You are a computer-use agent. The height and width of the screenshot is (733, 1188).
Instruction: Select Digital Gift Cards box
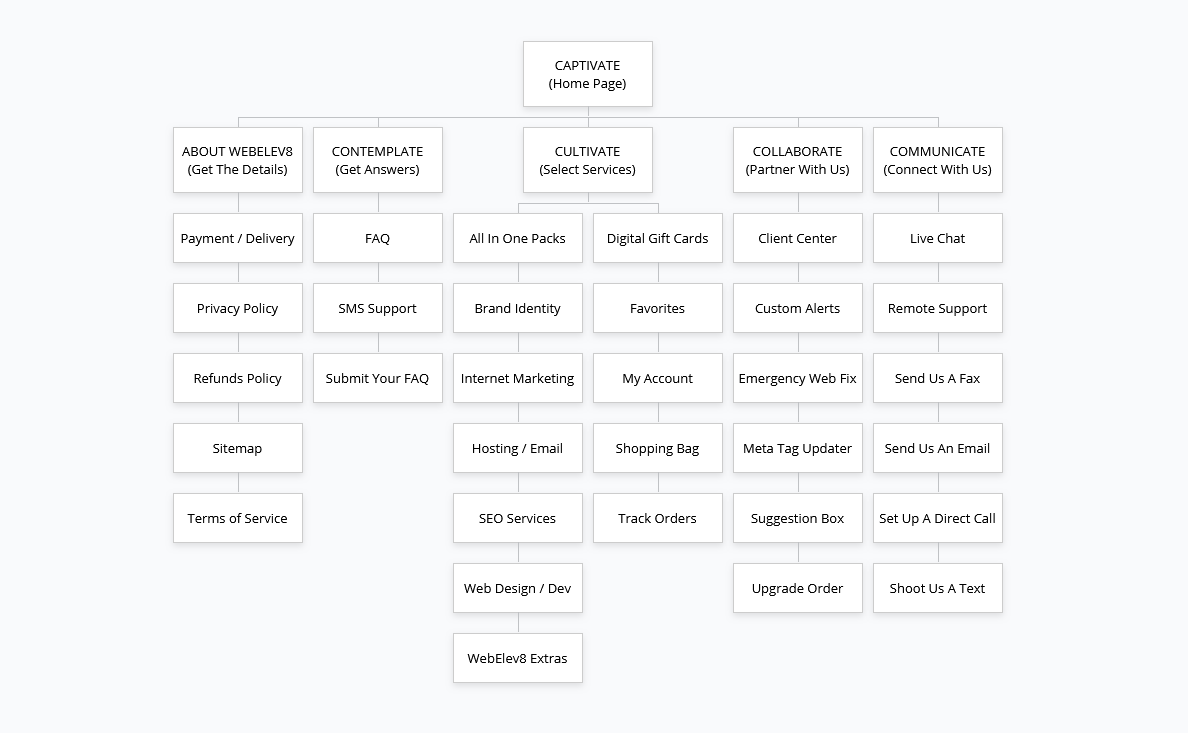pyautogui.click(x=657, y=238)
